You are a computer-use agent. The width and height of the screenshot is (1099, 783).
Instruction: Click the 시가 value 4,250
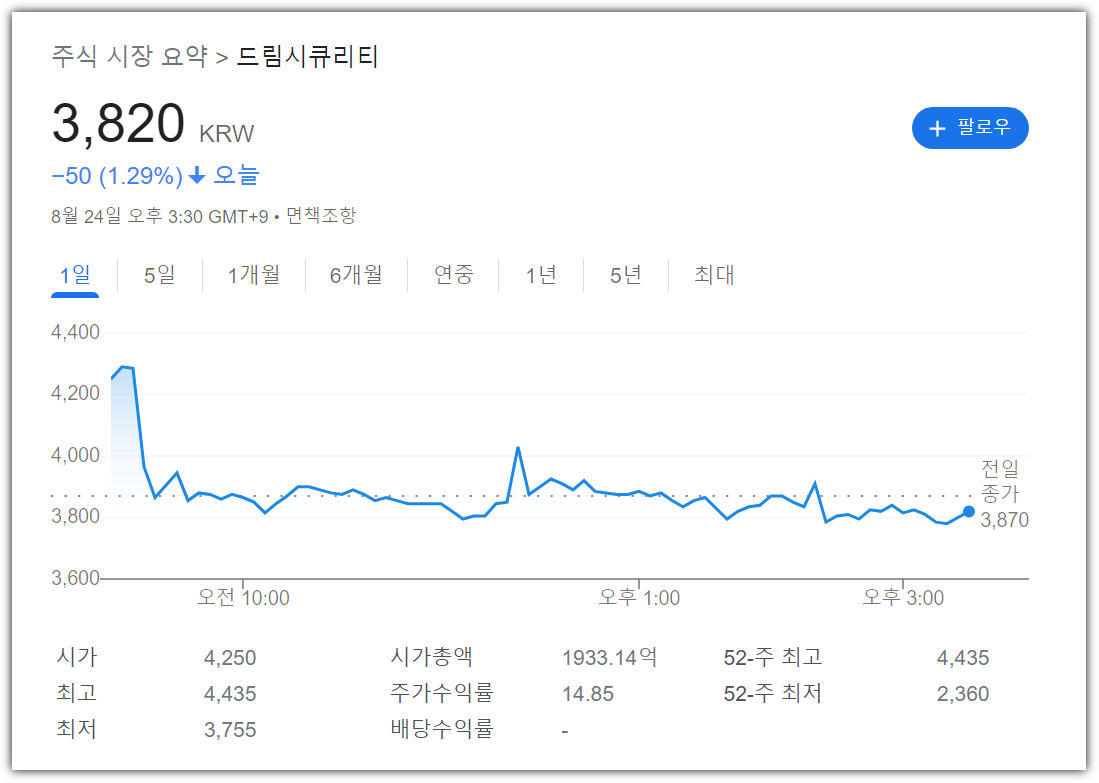230,658
